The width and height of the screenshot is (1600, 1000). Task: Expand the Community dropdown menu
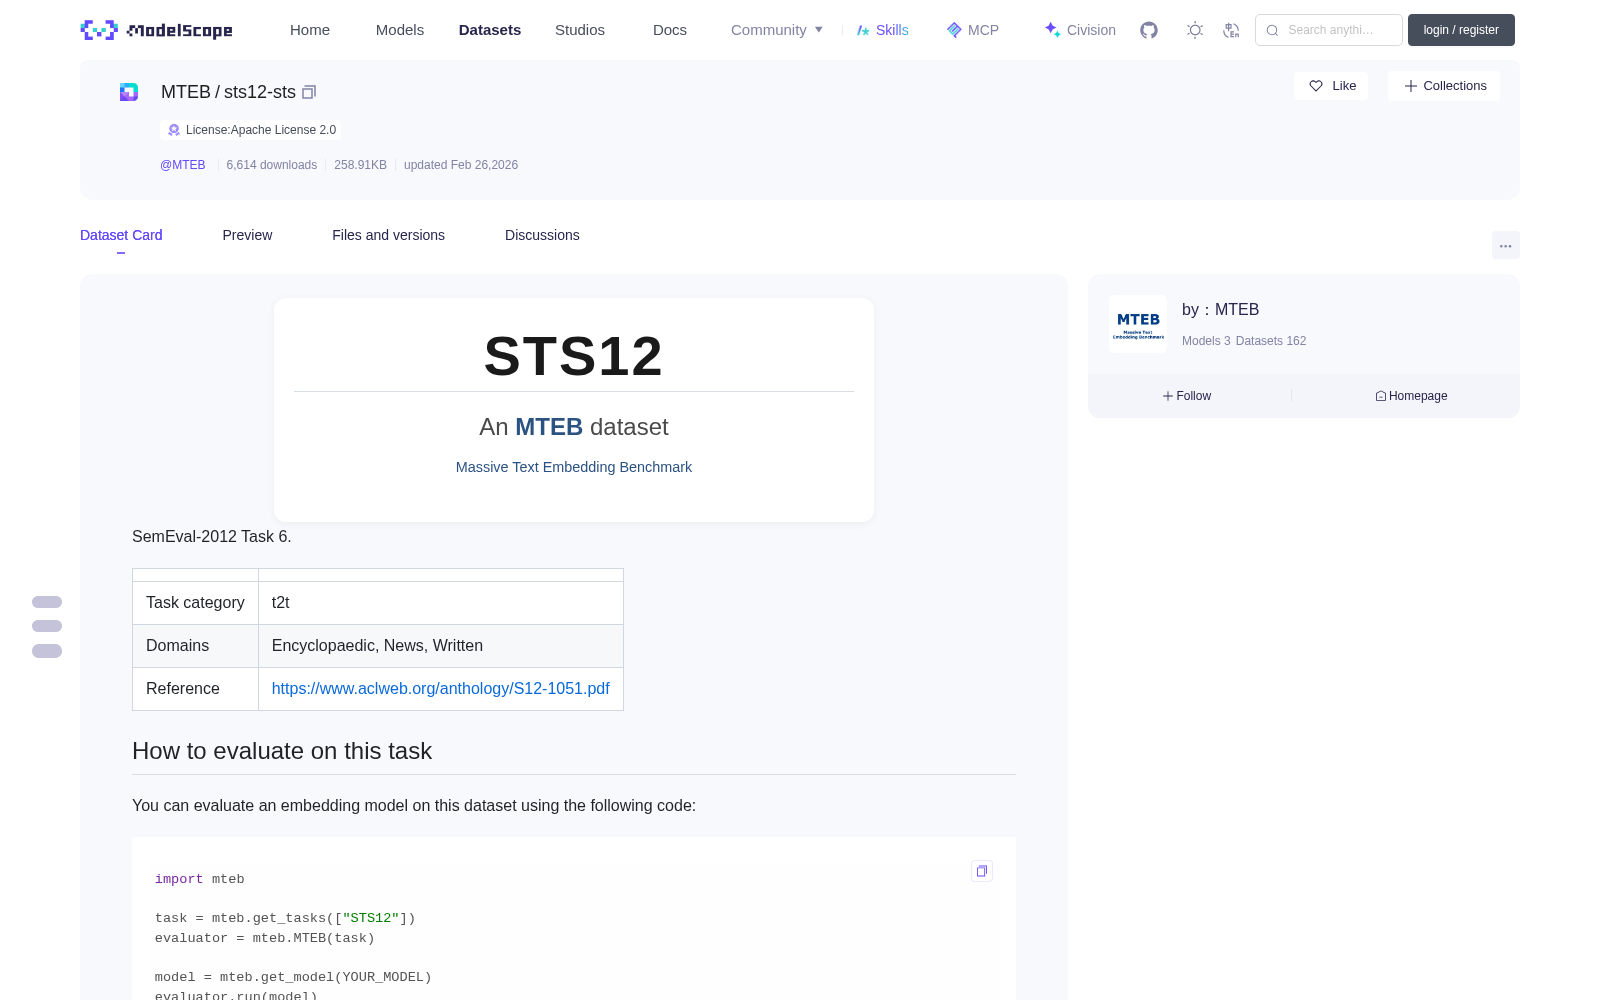click(x=777, y=30)
